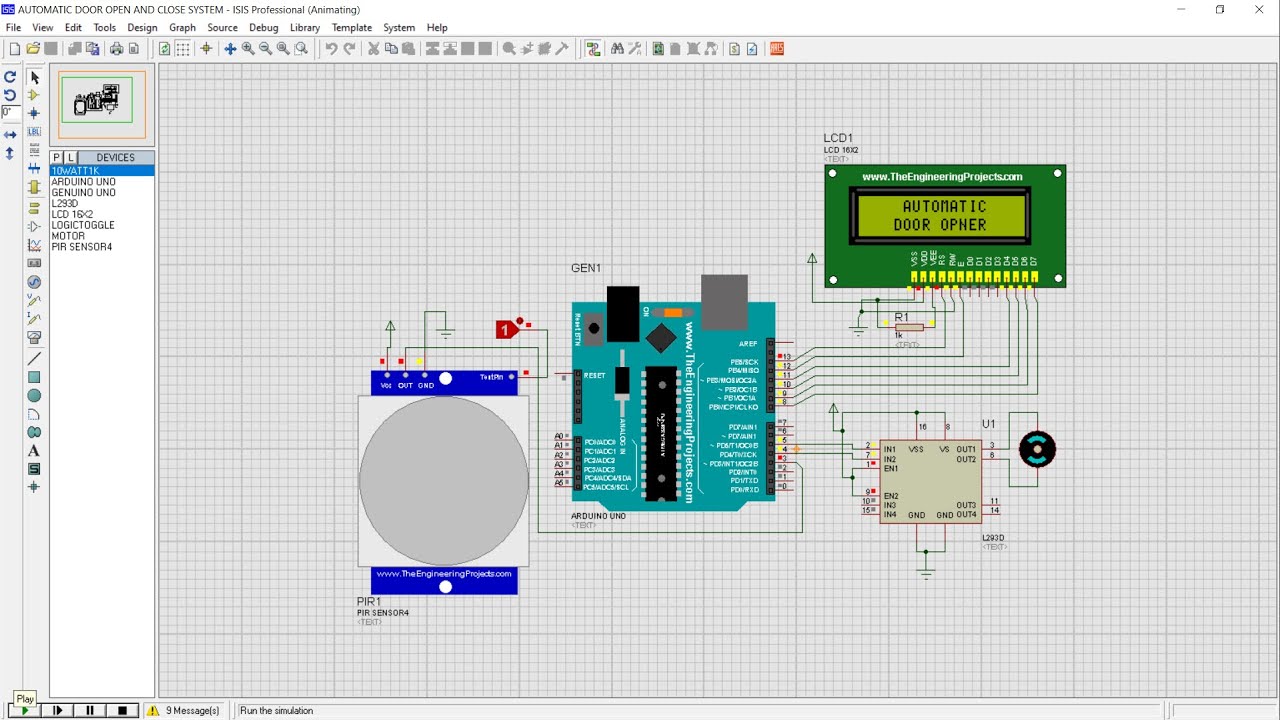
Task: Open the File menu
Action: coord(13,28)
